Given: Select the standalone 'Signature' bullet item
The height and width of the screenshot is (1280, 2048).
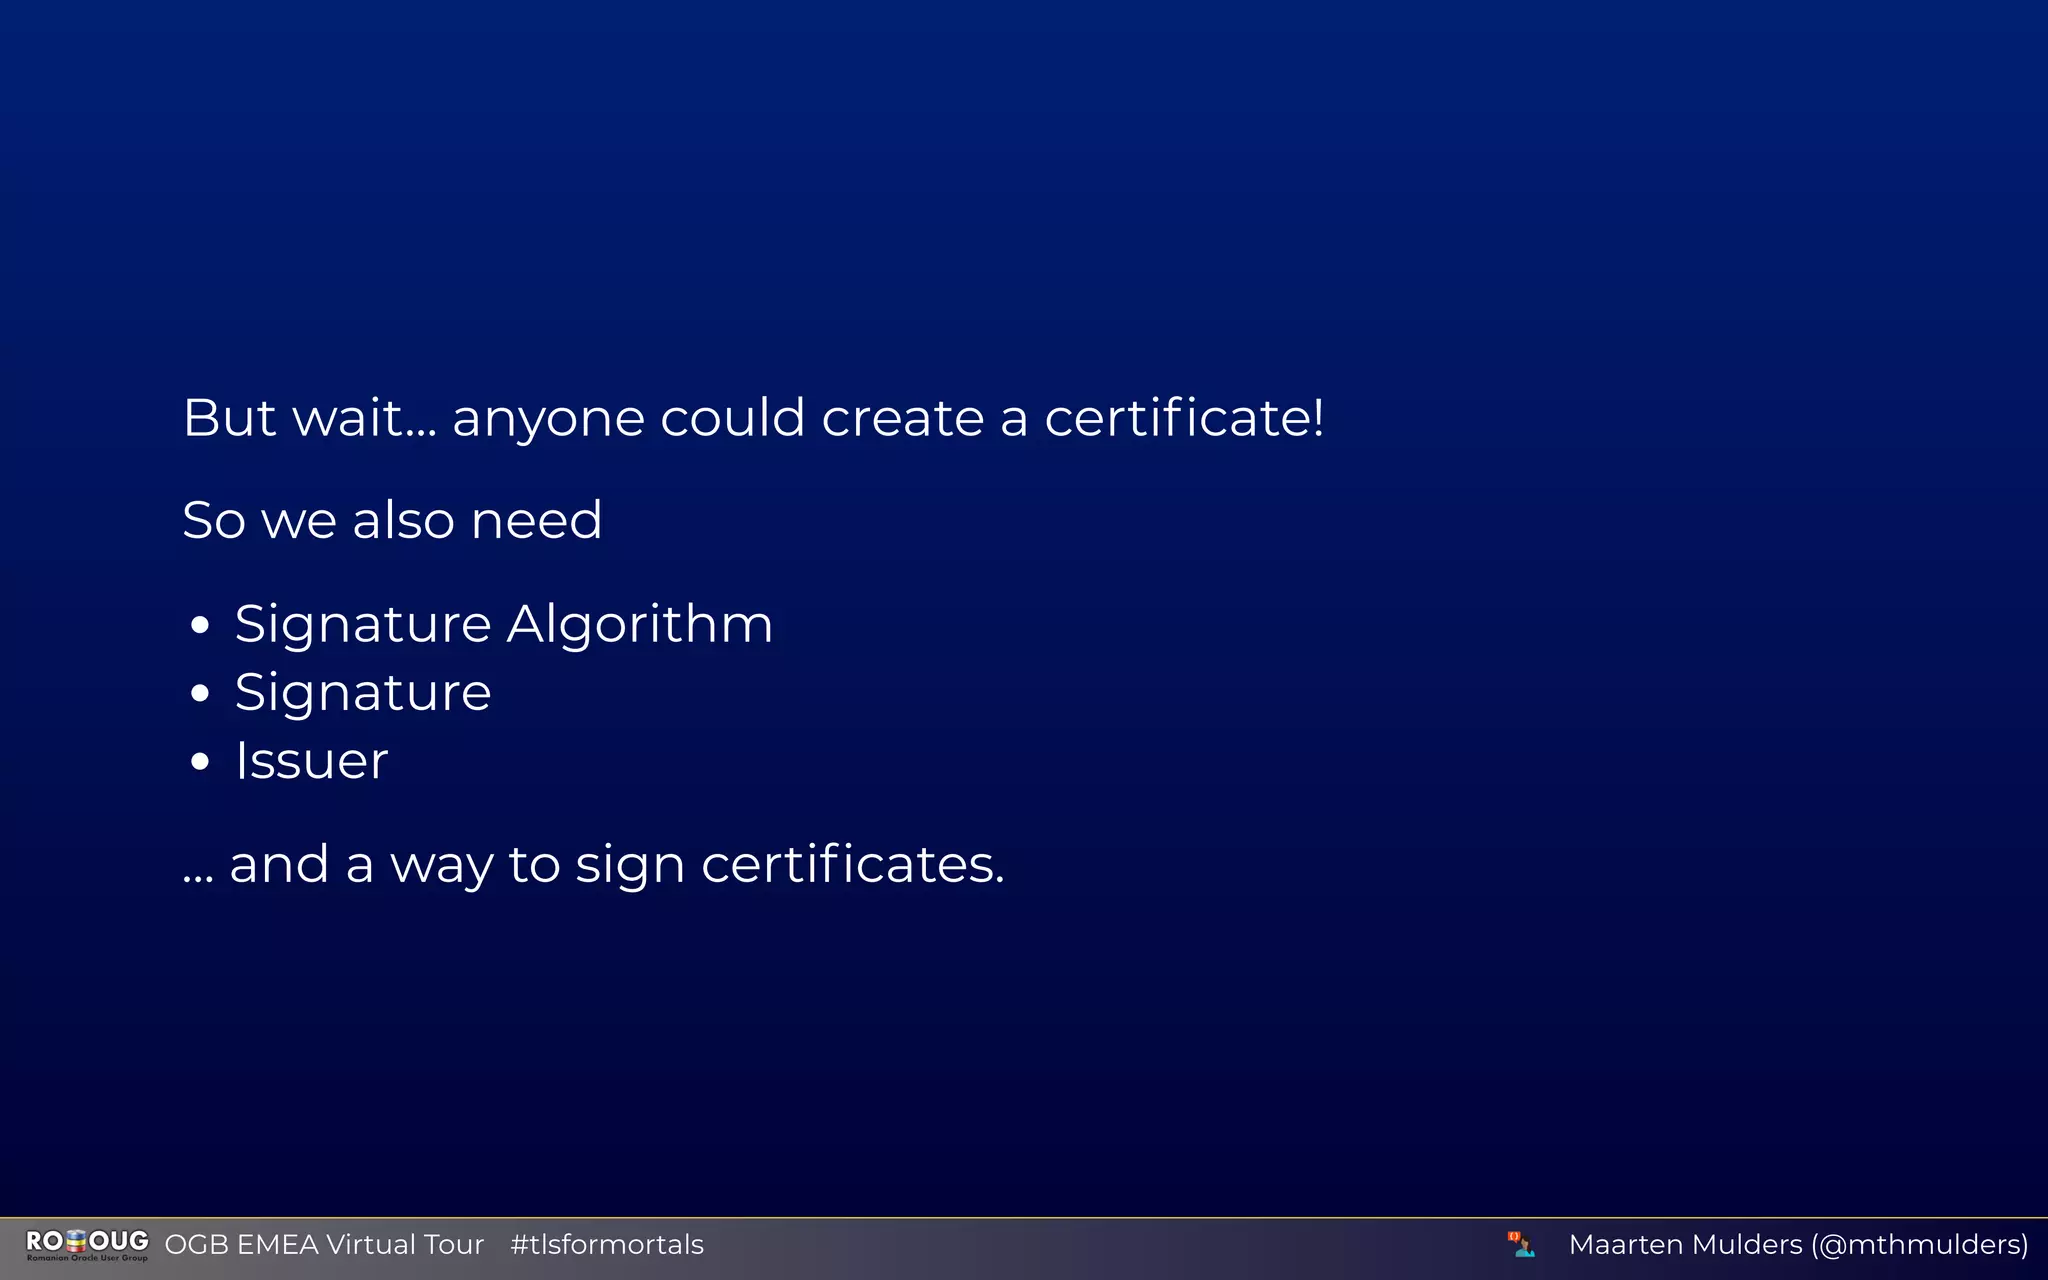Looking at the screenshot, I should 363,693.
